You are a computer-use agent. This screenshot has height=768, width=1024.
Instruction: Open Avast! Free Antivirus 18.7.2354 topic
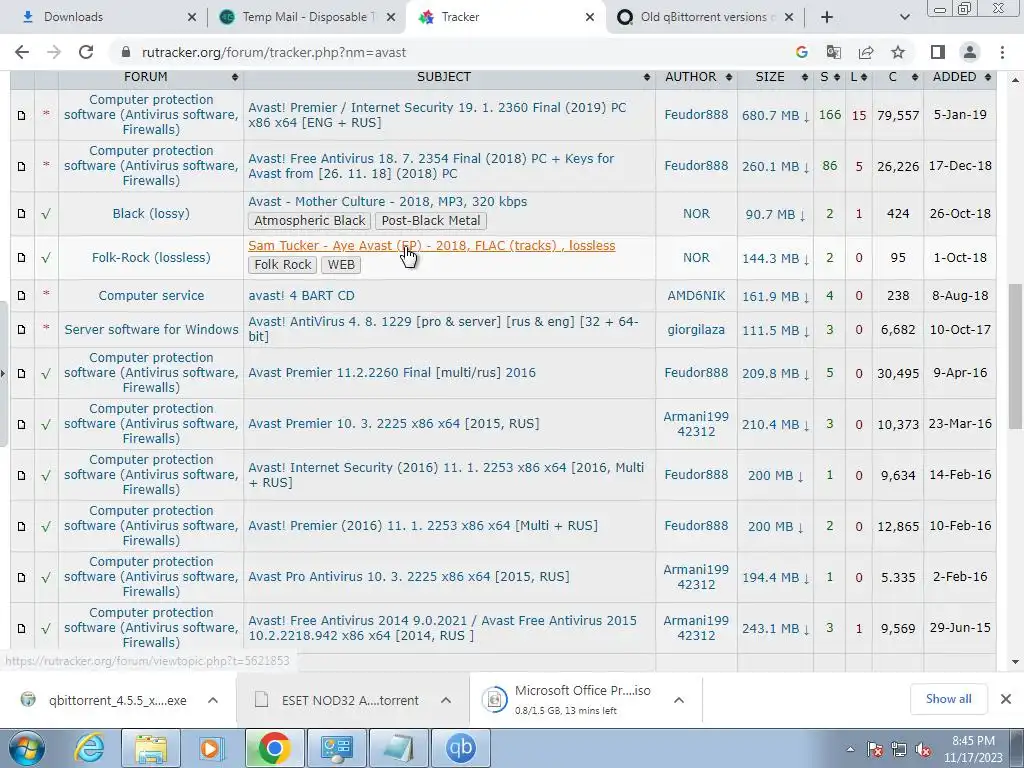(431, 166)
